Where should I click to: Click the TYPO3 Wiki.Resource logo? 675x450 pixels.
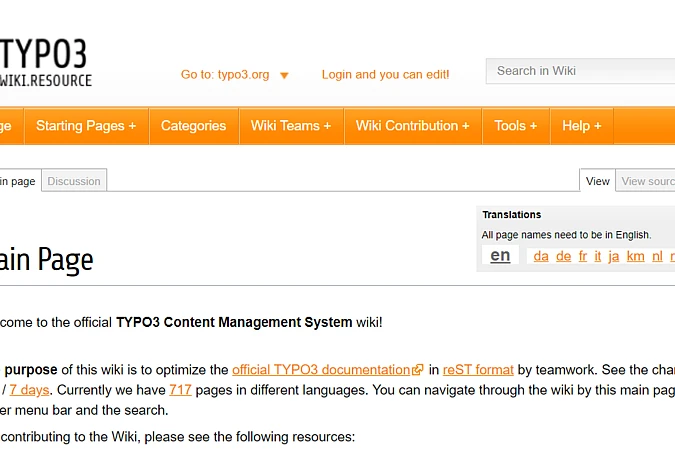tap(45, 62)
